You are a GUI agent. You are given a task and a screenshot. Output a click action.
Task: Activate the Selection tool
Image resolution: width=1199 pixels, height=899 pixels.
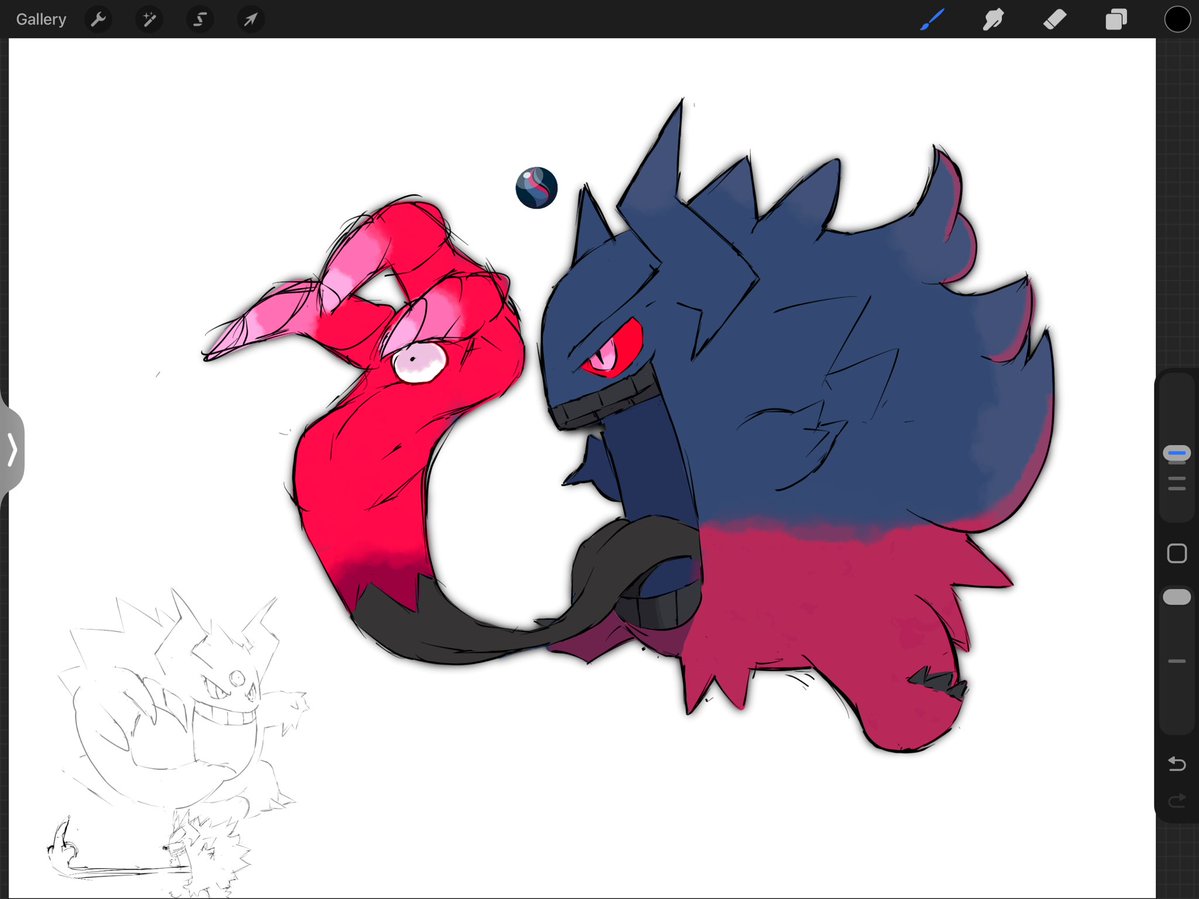(x=200, y=19)
